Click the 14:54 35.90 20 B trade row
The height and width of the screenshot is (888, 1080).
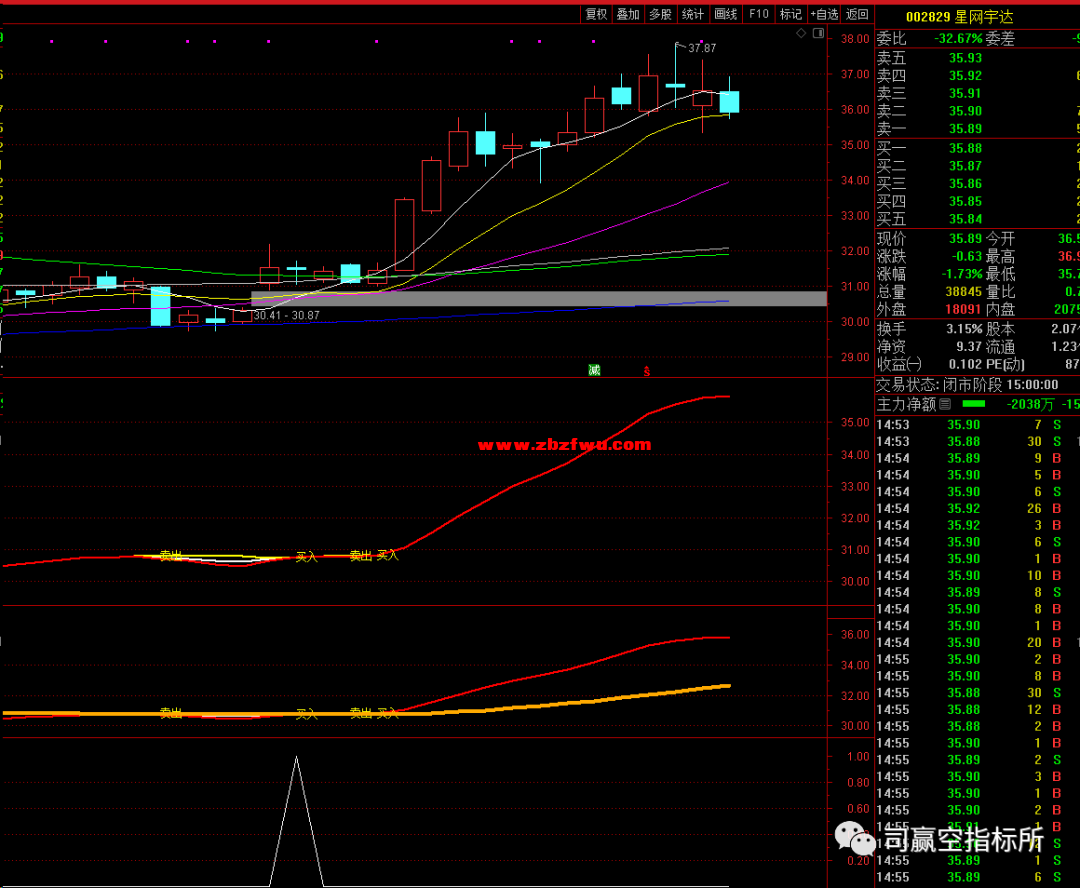(x=977, y=642)
